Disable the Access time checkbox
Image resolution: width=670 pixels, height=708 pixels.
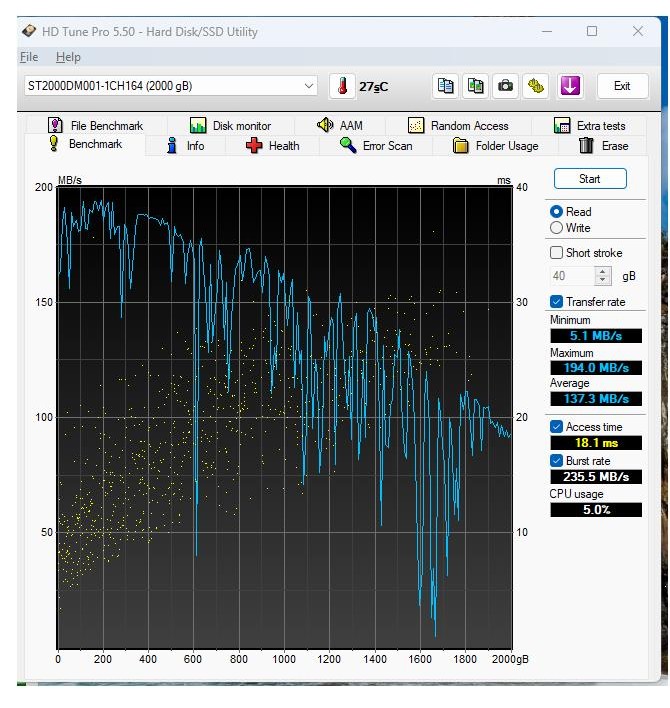point(556,427)
